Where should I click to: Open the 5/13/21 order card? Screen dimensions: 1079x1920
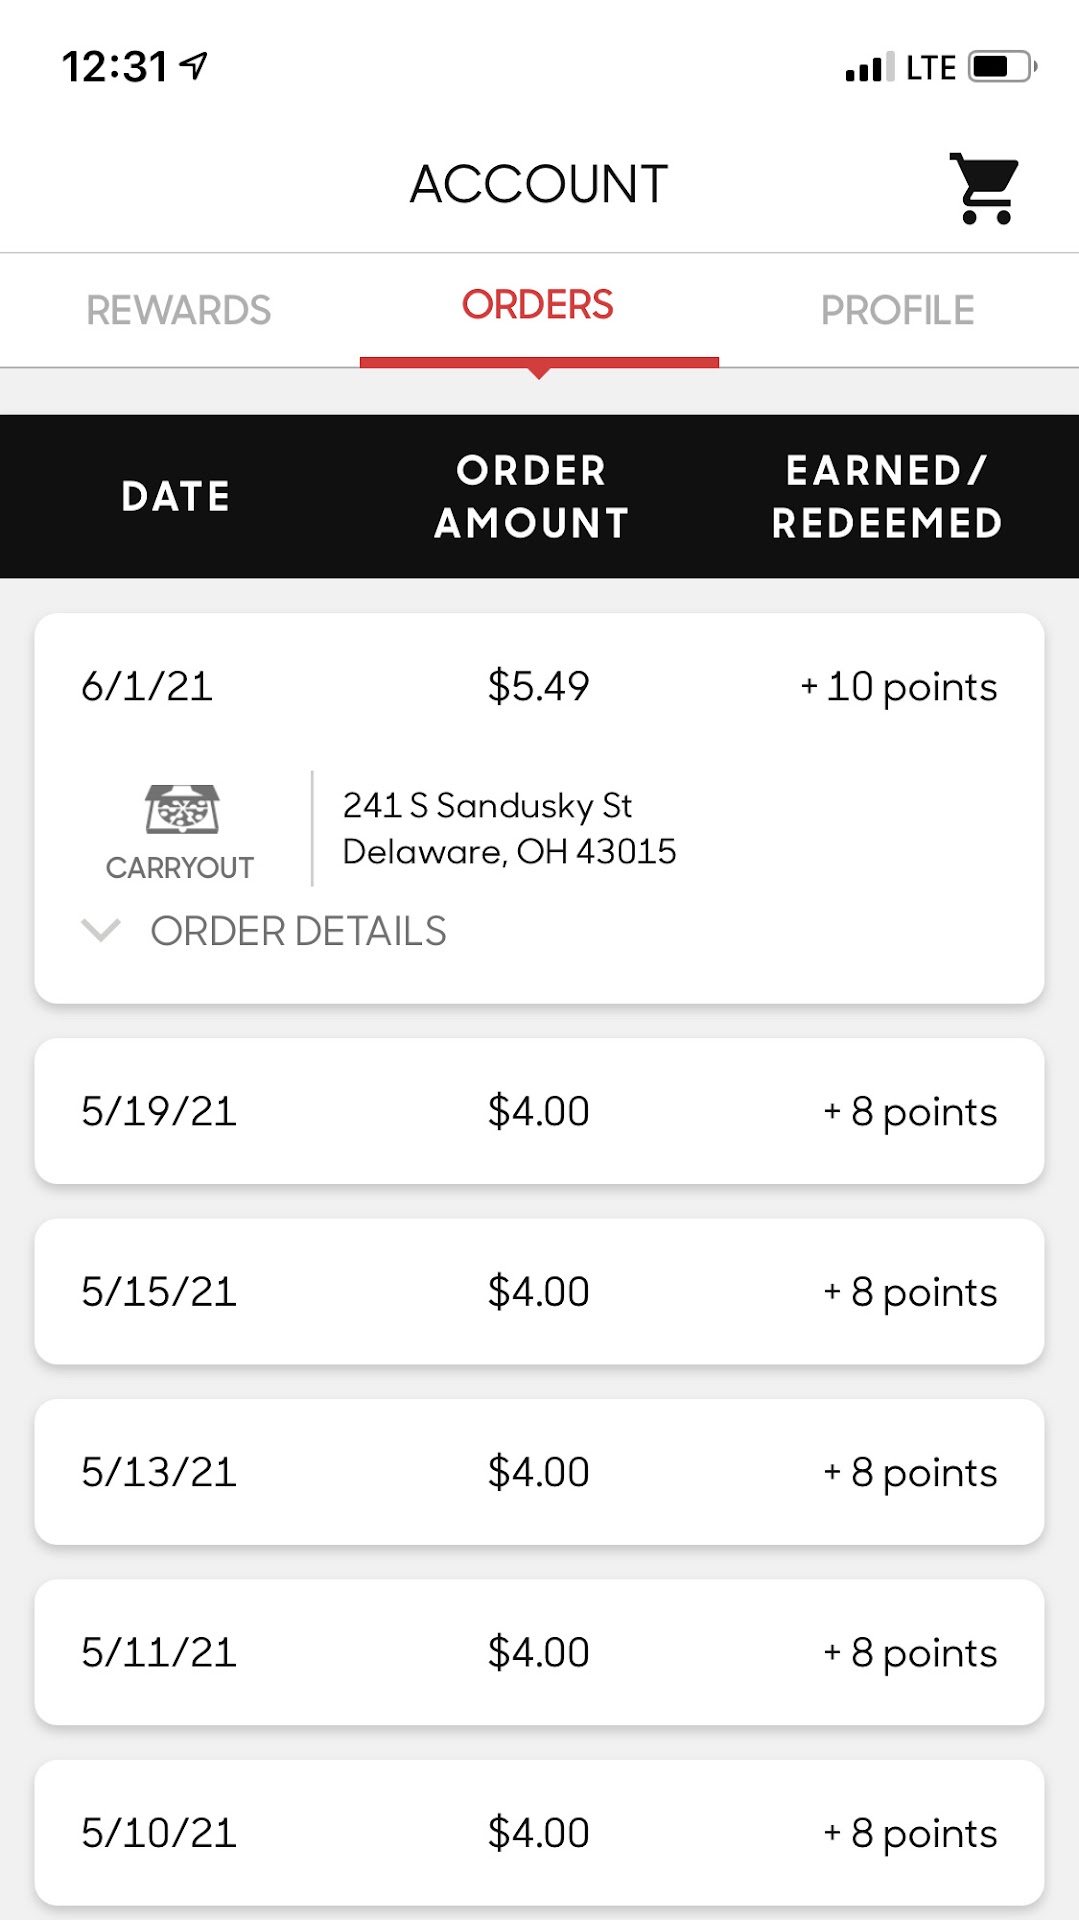539,1472
